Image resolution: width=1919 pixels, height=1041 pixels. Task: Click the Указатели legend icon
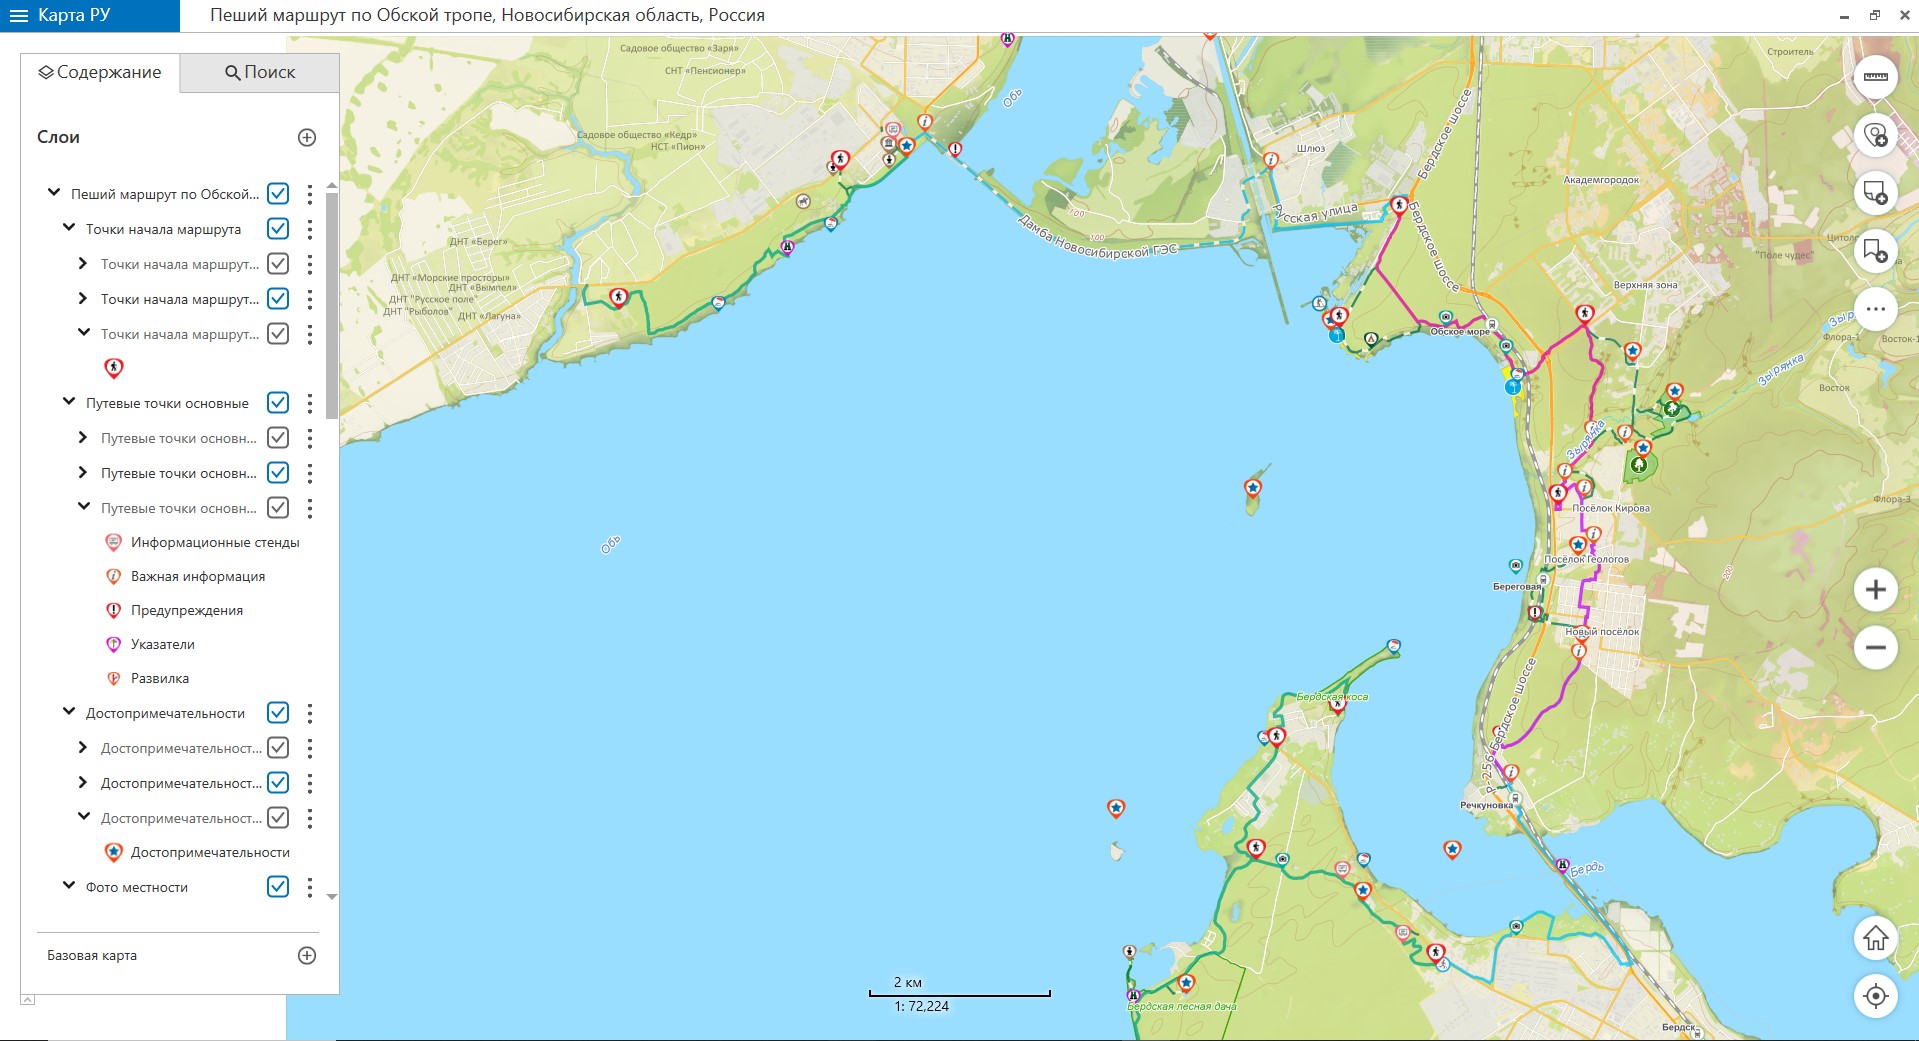(114, 644)
